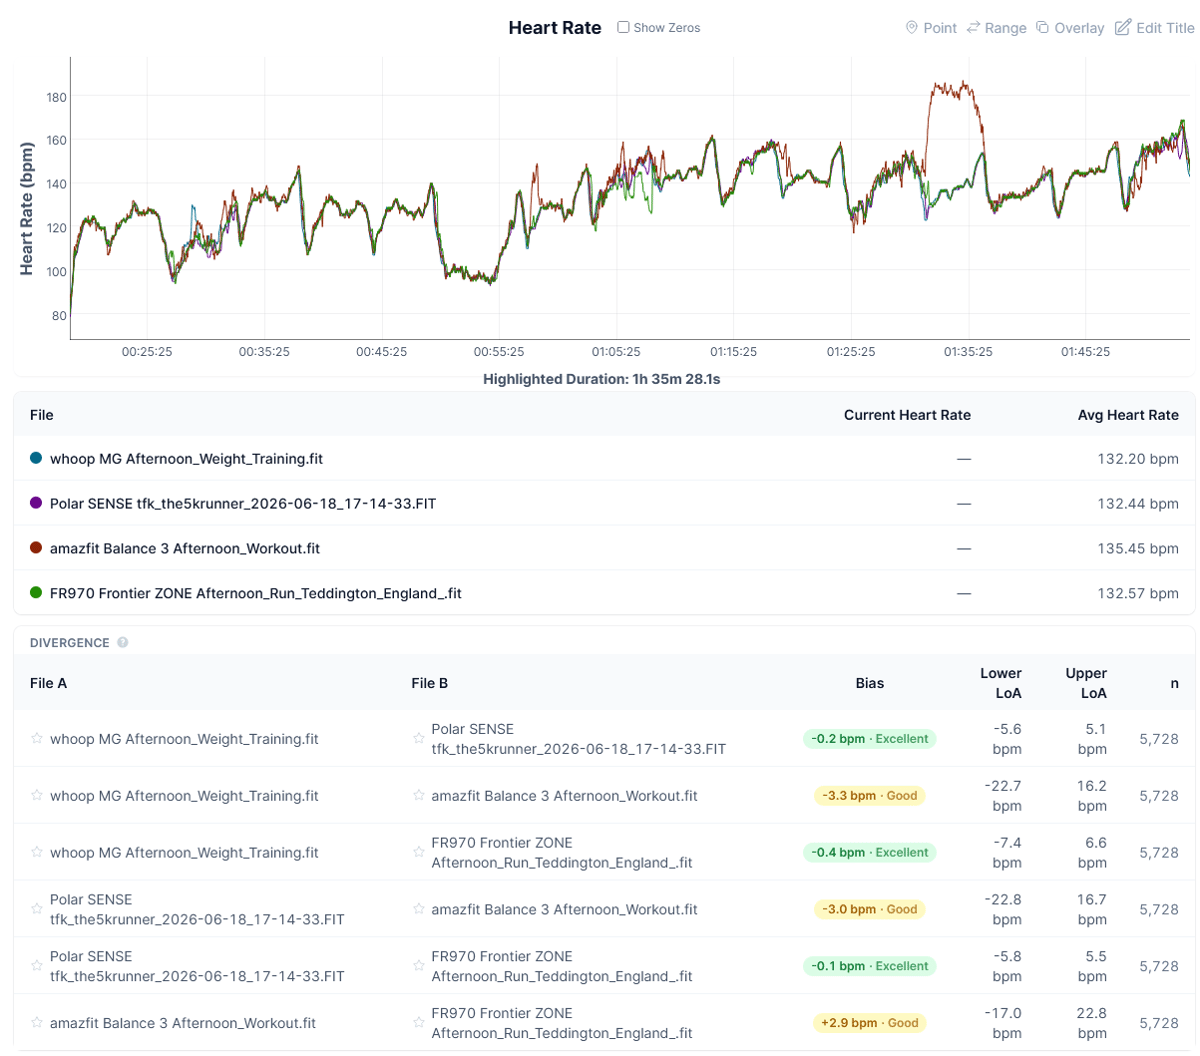Screen dimensions: 1200x1056
Task: Select the Point tool
Action: 931,28
